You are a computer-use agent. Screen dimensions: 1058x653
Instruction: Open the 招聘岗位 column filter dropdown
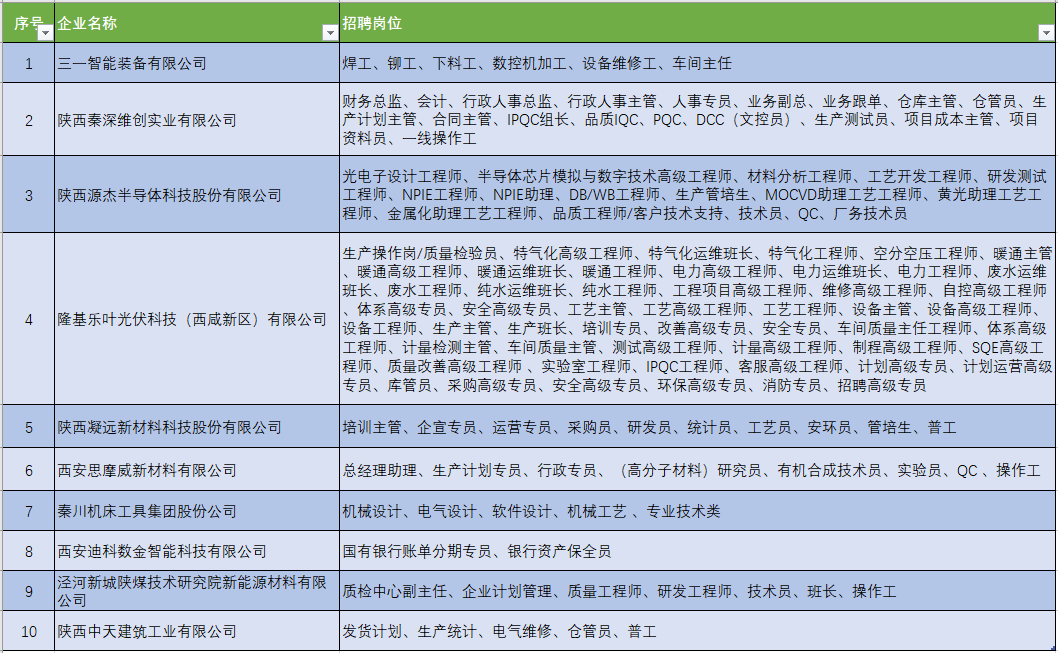coord(1046,32)
